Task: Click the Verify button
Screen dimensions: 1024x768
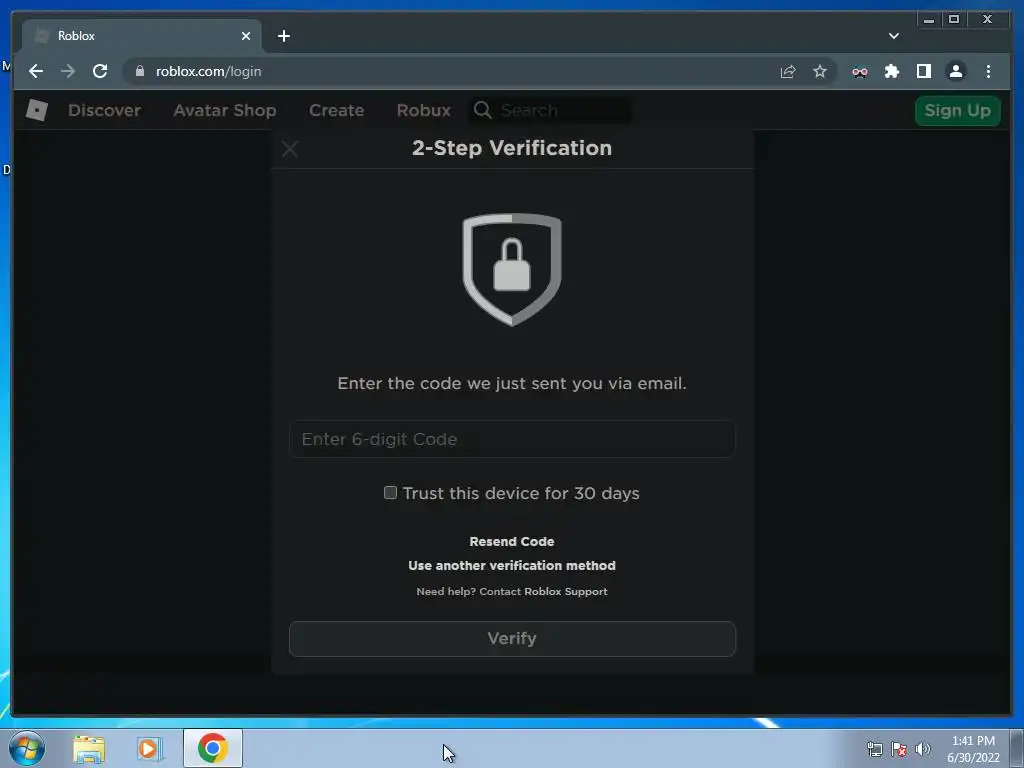Action: pyautogui.click(x=512, y=639)
